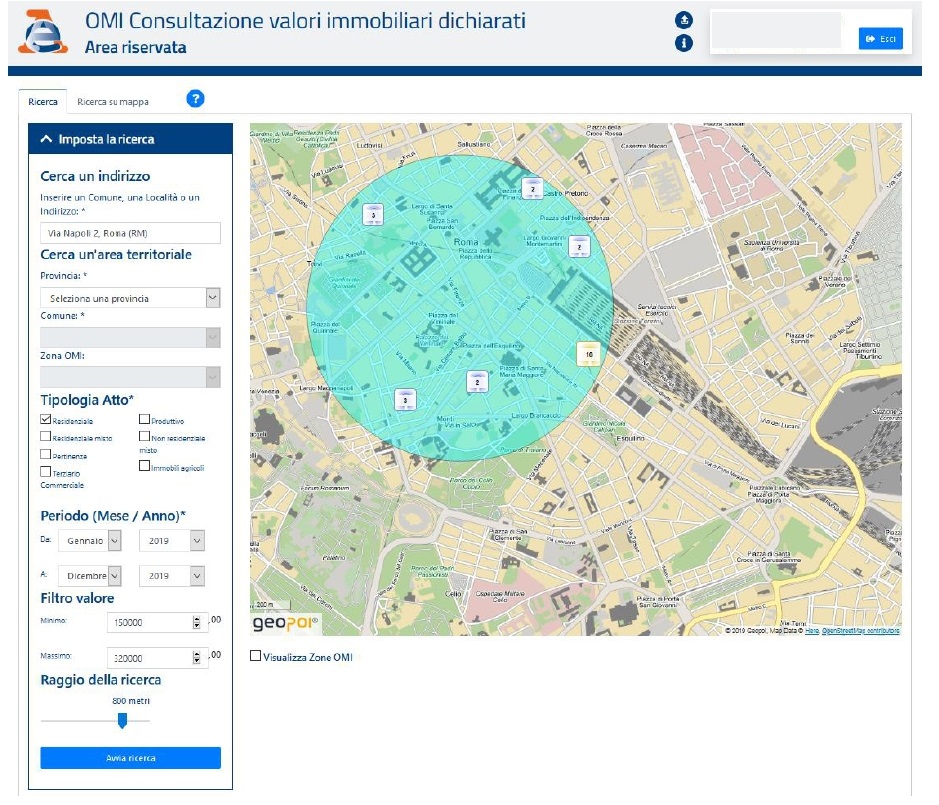Select marker 2 near Santa Maria Maggiore
Screen dimensions: 939x805
[x=477, y=382]
